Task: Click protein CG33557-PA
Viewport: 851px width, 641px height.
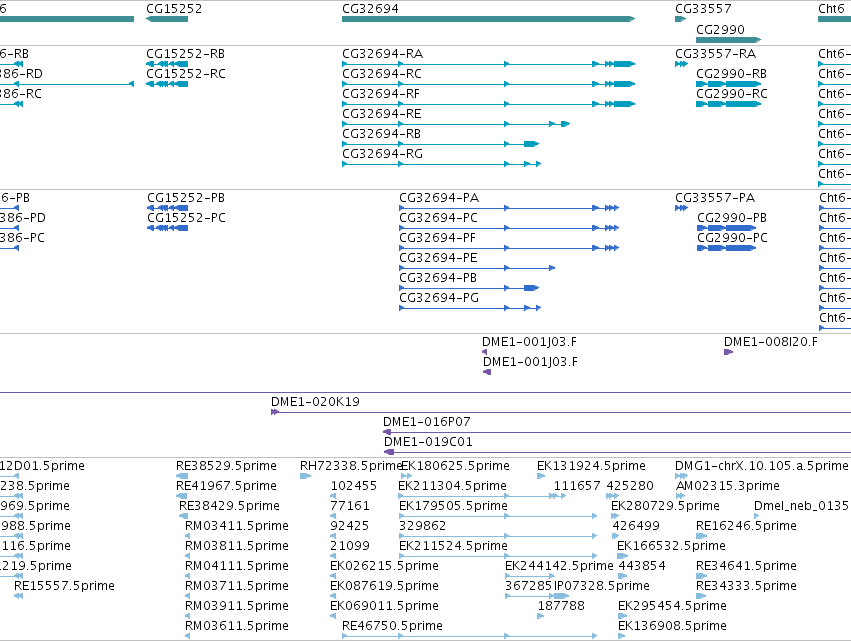Action: (715, 198)
